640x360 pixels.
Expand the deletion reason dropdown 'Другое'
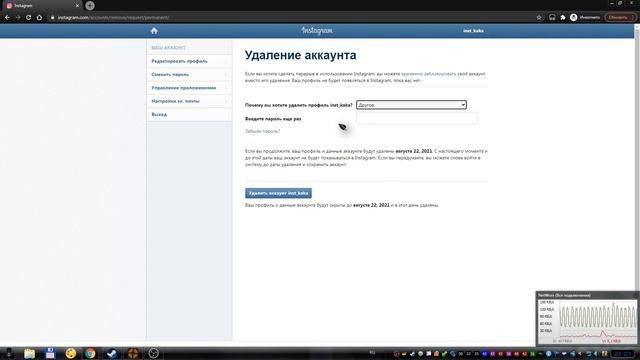[411, 105]
